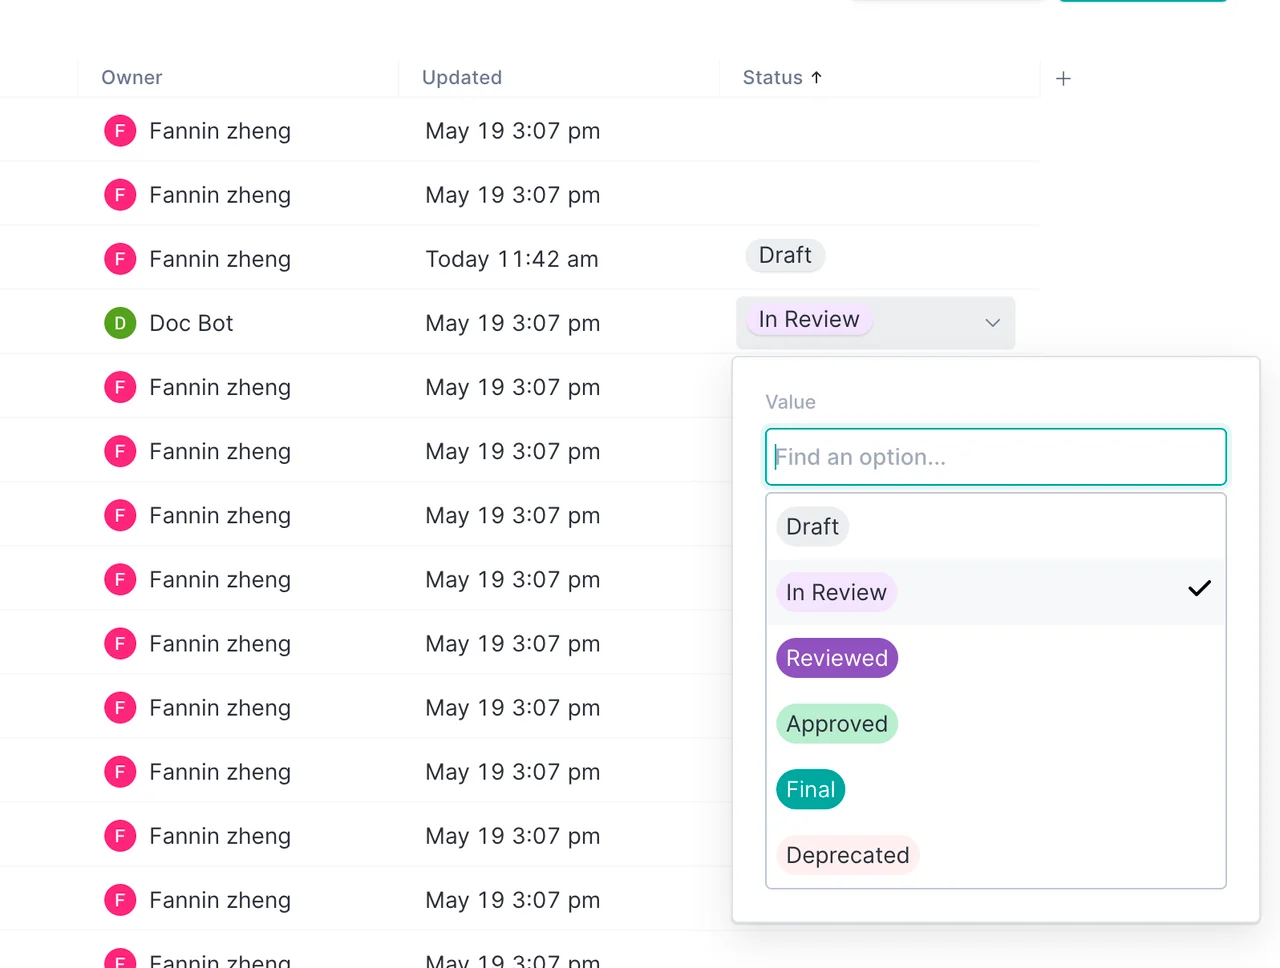This screenshot has height=968, width=1280.
Task: Select the Draft option in the value list
Action: 812,527
